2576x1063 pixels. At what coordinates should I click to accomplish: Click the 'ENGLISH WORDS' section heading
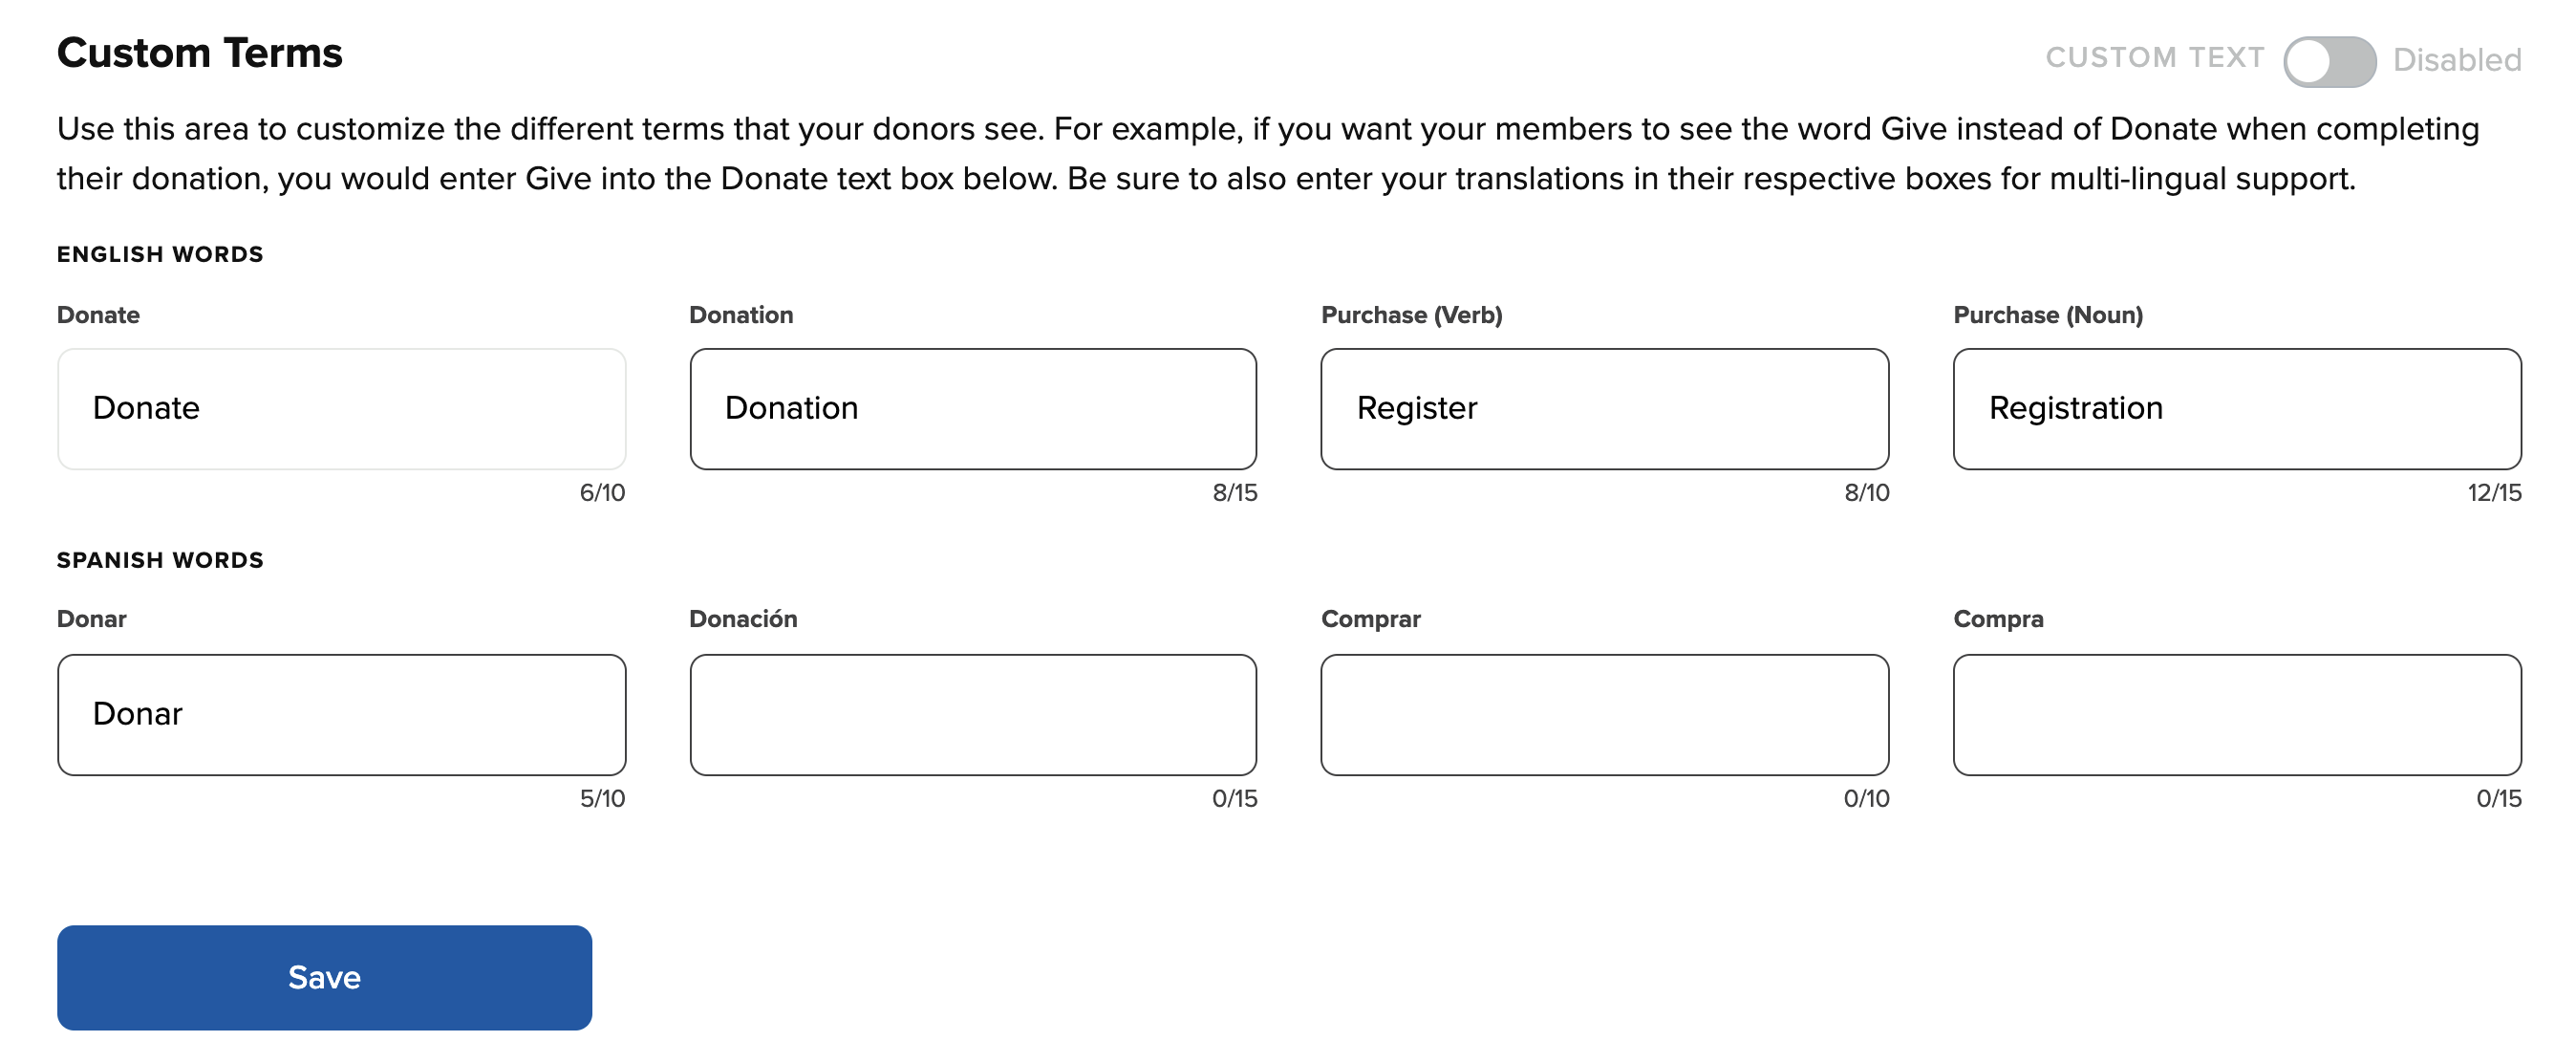click(x=160, y=254)
